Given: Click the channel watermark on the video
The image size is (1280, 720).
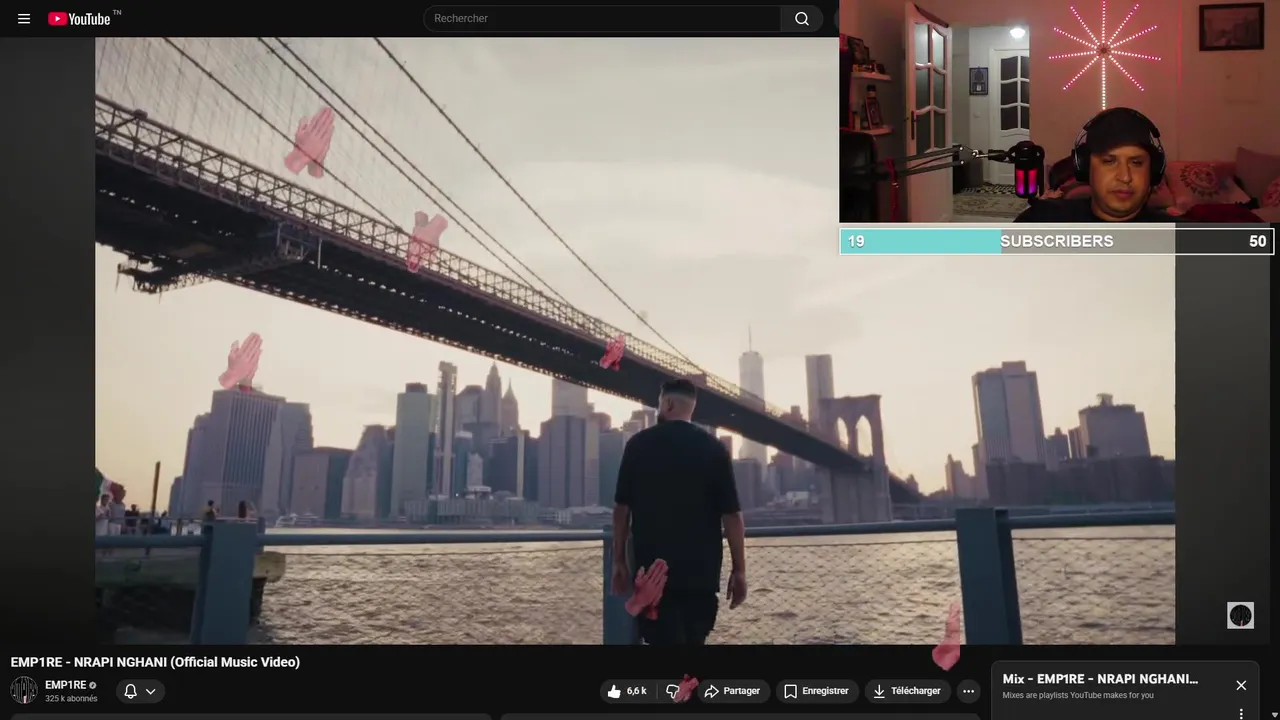Looking at the screenshot, I should tap(1240, 615).
